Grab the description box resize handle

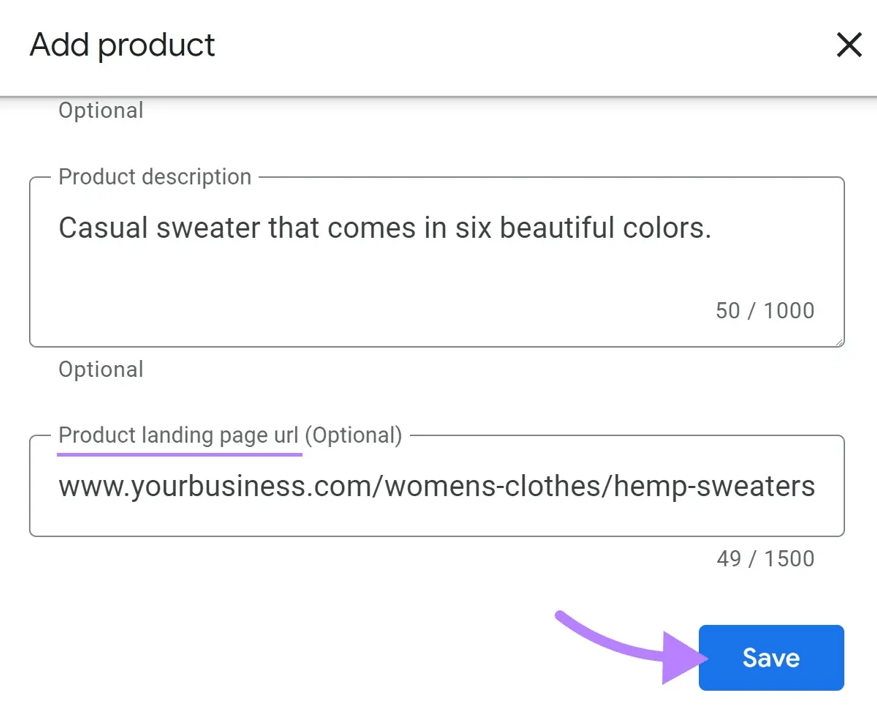[x=839, y=341]
